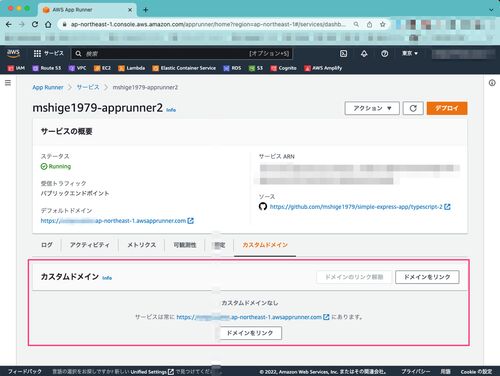500x376 pixels.
Task: Open the left hamburger navigation menu
Action: point(8,83)
